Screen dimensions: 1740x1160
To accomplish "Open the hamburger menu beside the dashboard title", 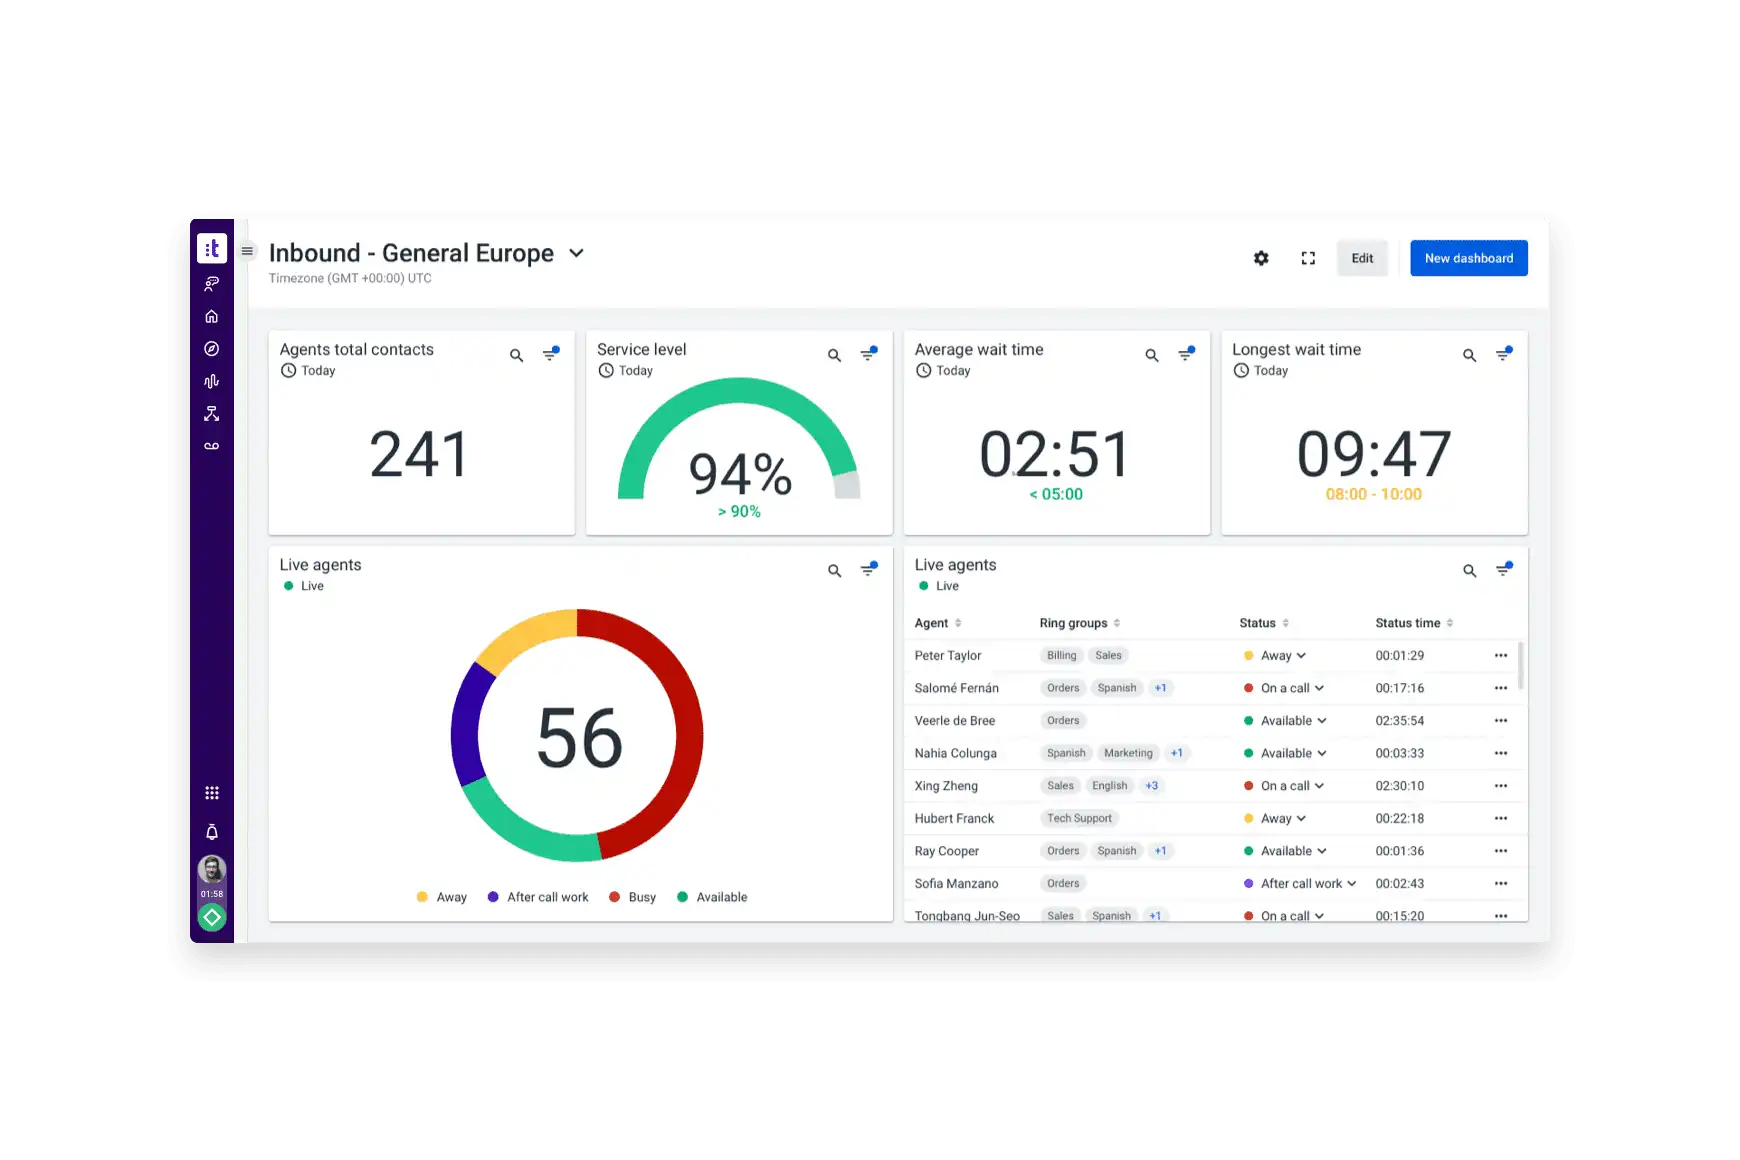I will (246, 251).
